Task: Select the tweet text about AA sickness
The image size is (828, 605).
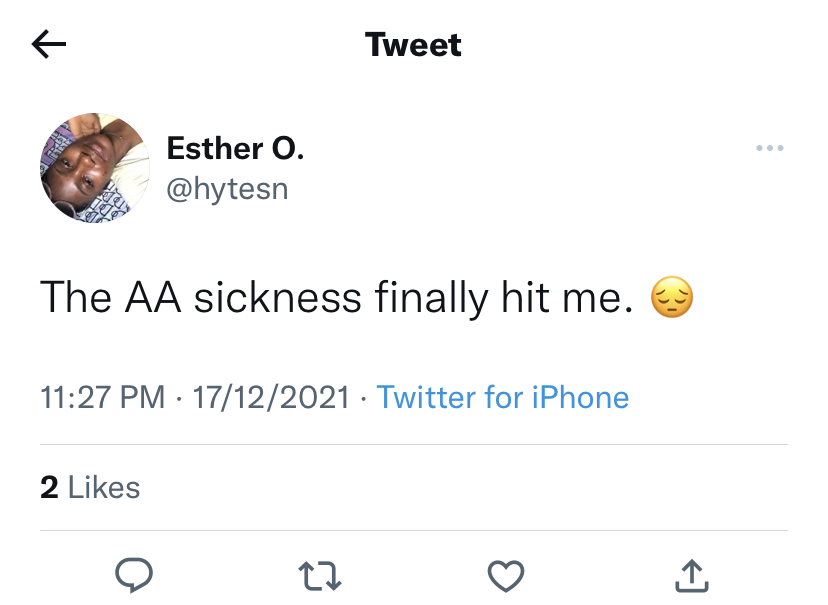Action: coord(336,298)
